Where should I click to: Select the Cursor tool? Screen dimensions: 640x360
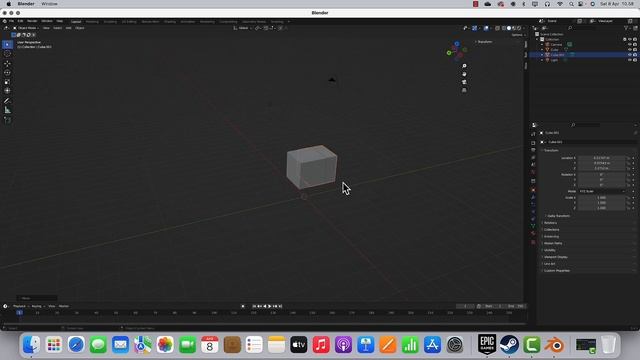[x=7, y=53]
